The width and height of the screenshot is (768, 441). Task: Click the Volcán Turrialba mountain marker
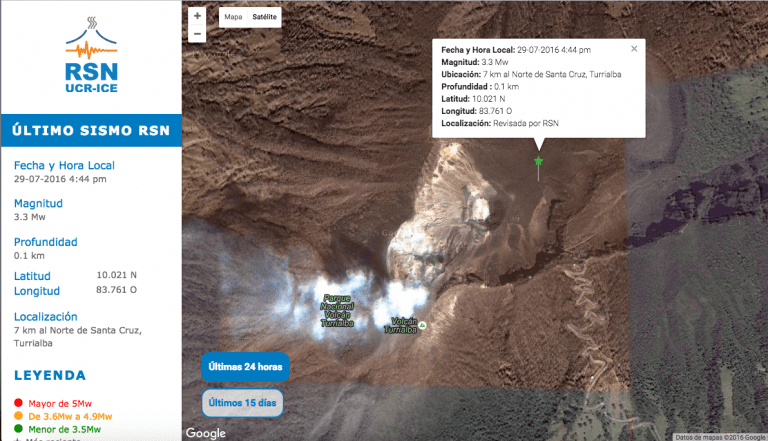click(422, 325)
